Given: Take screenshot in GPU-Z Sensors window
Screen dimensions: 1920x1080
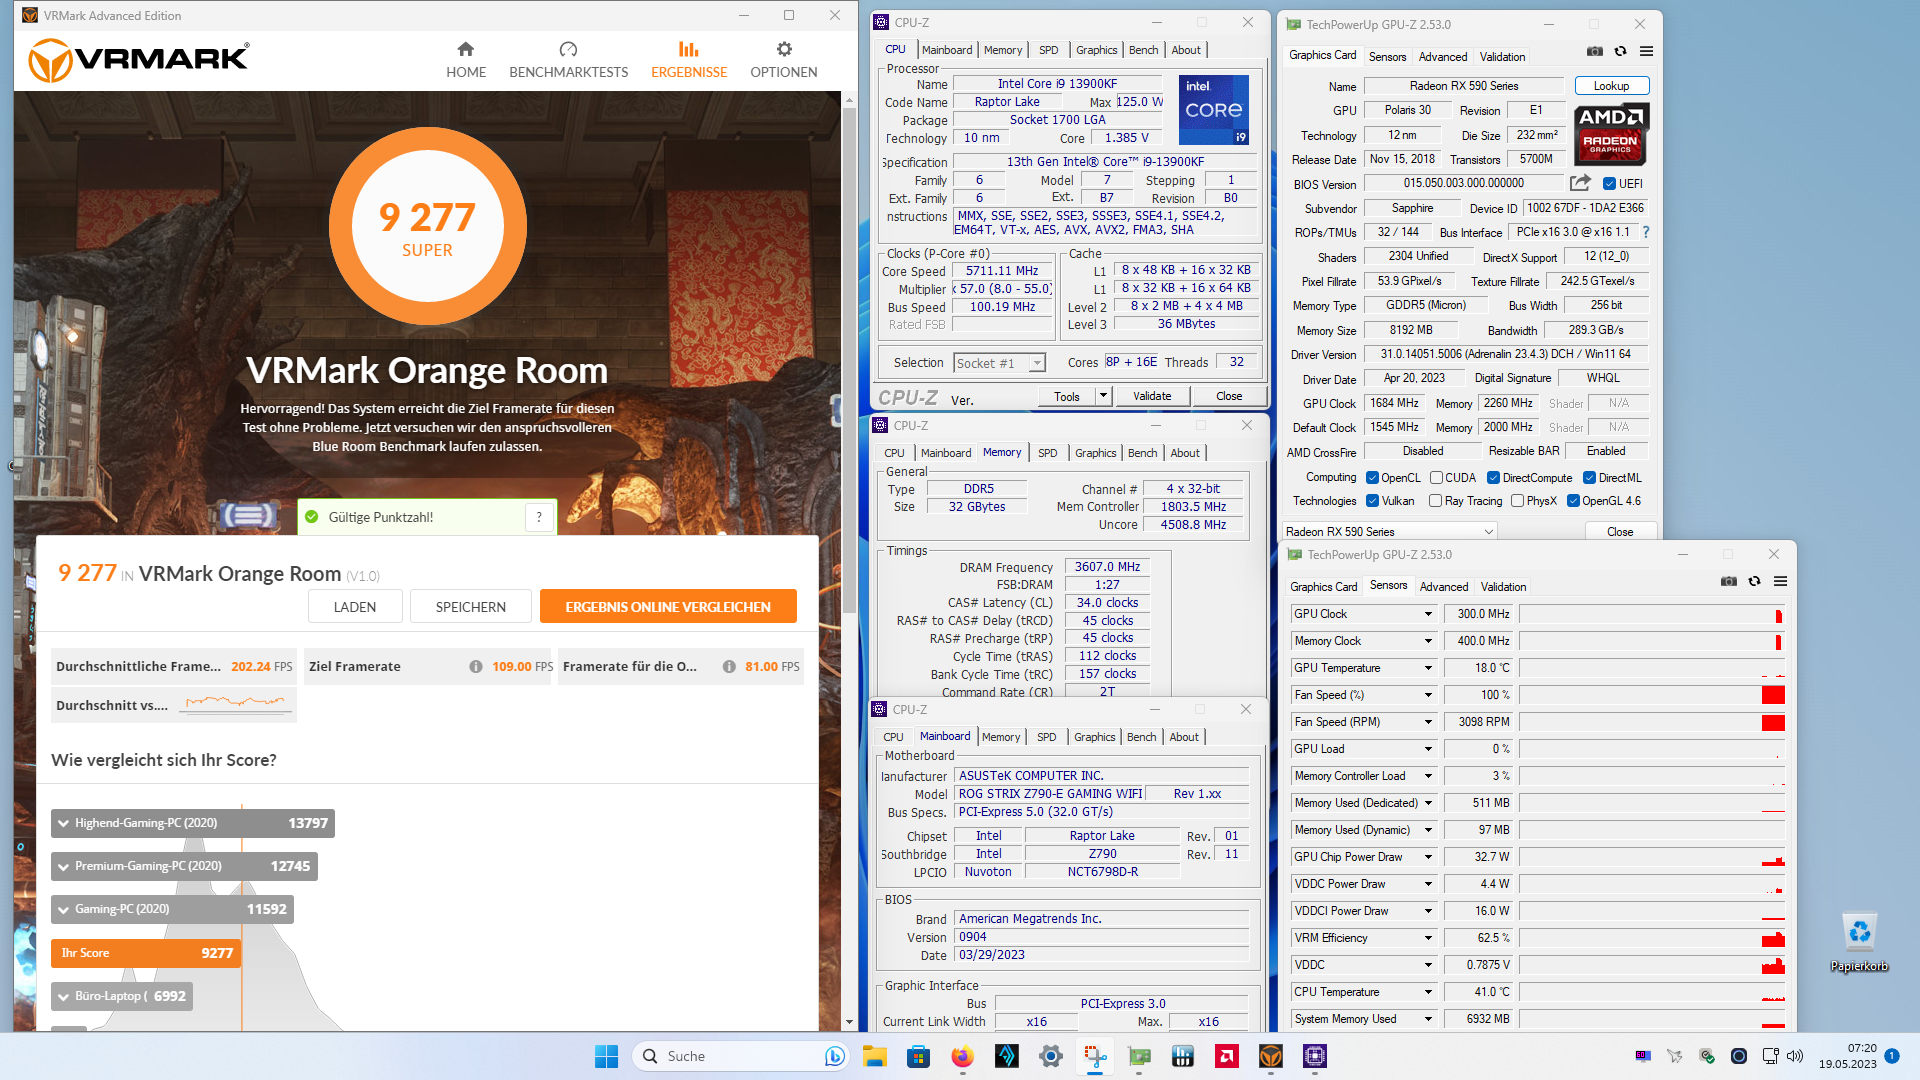Looking at the screenshot, I should coord(1729,581).
